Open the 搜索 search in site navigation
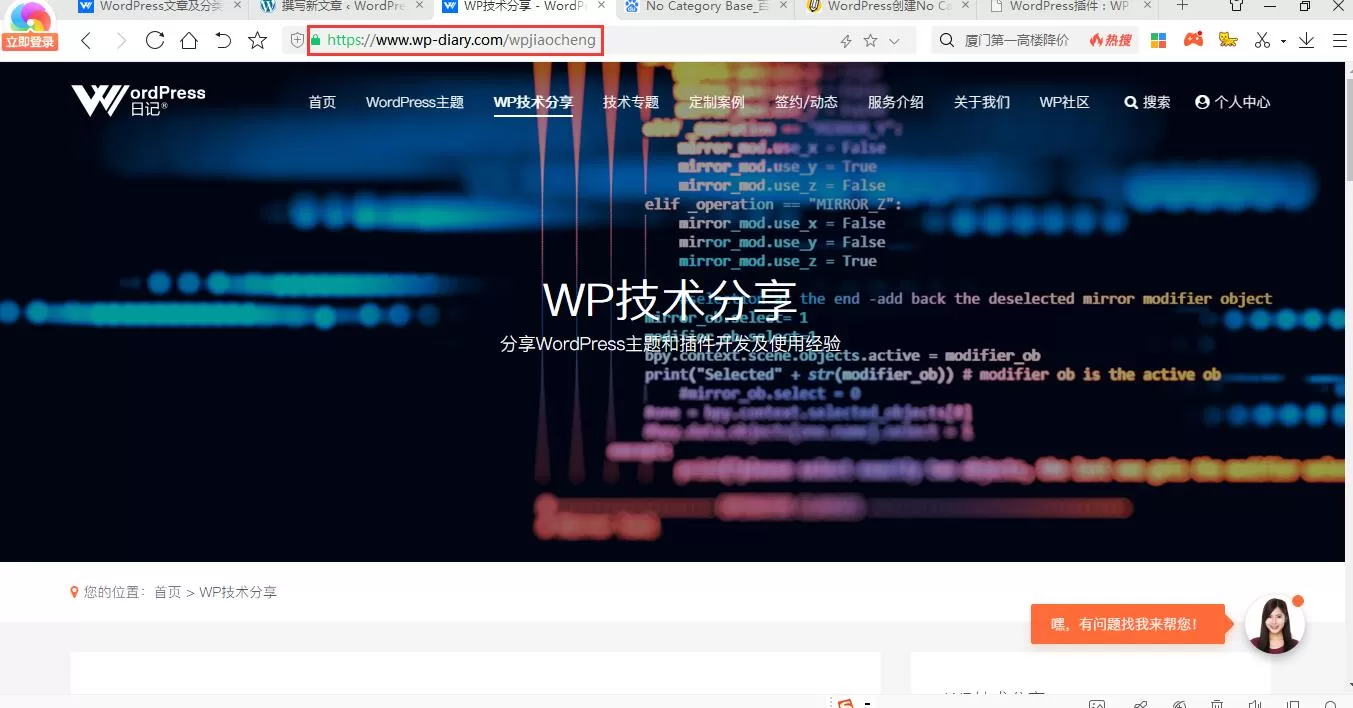Image resolution: width=1353 pixels, height=708 pixels. (x=1147, y=102)
